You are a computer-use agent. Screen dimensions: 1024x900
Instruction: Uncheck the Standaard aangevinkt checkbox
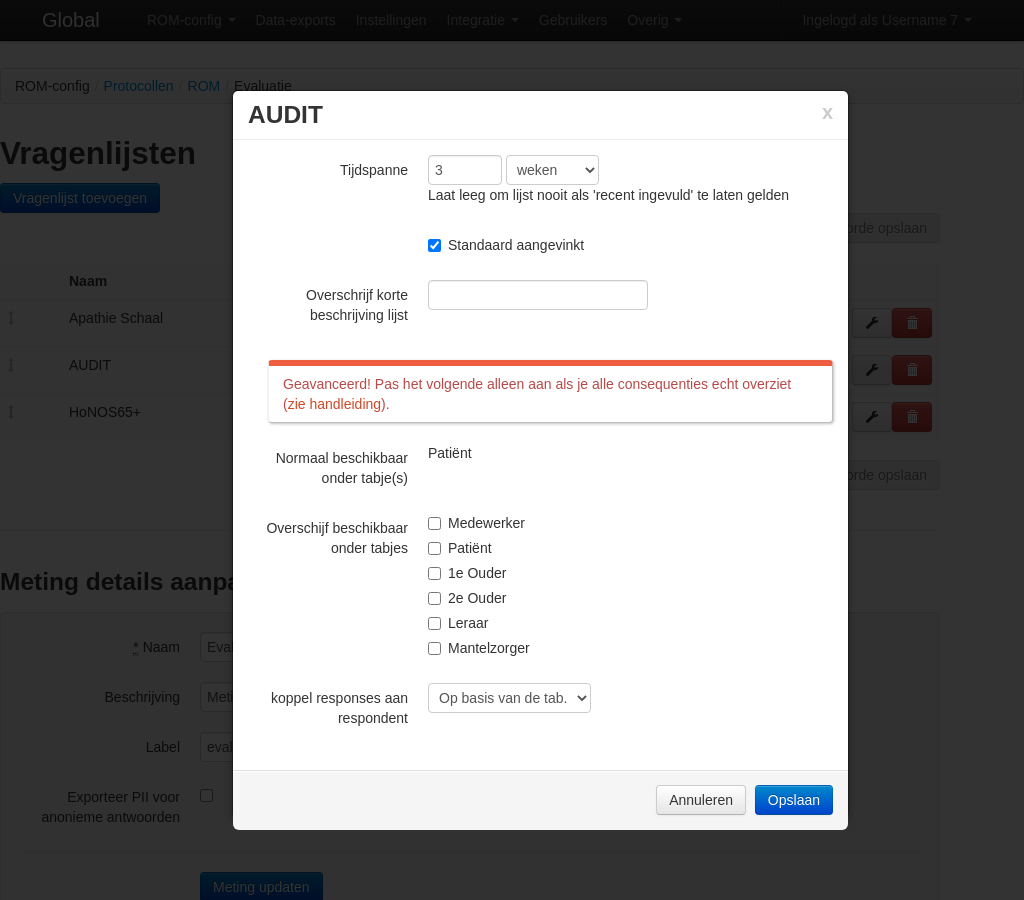click(x=434, y=245)
